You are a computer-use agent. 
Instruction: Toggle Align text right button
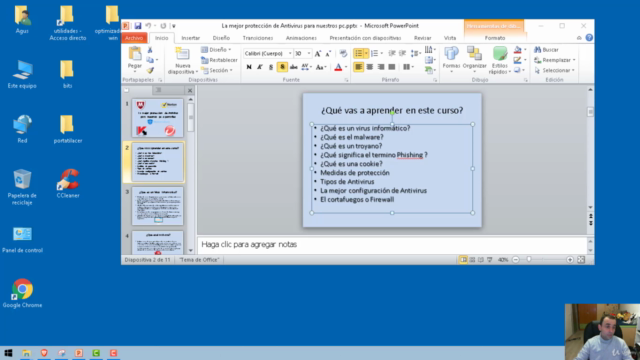[381, 67]
